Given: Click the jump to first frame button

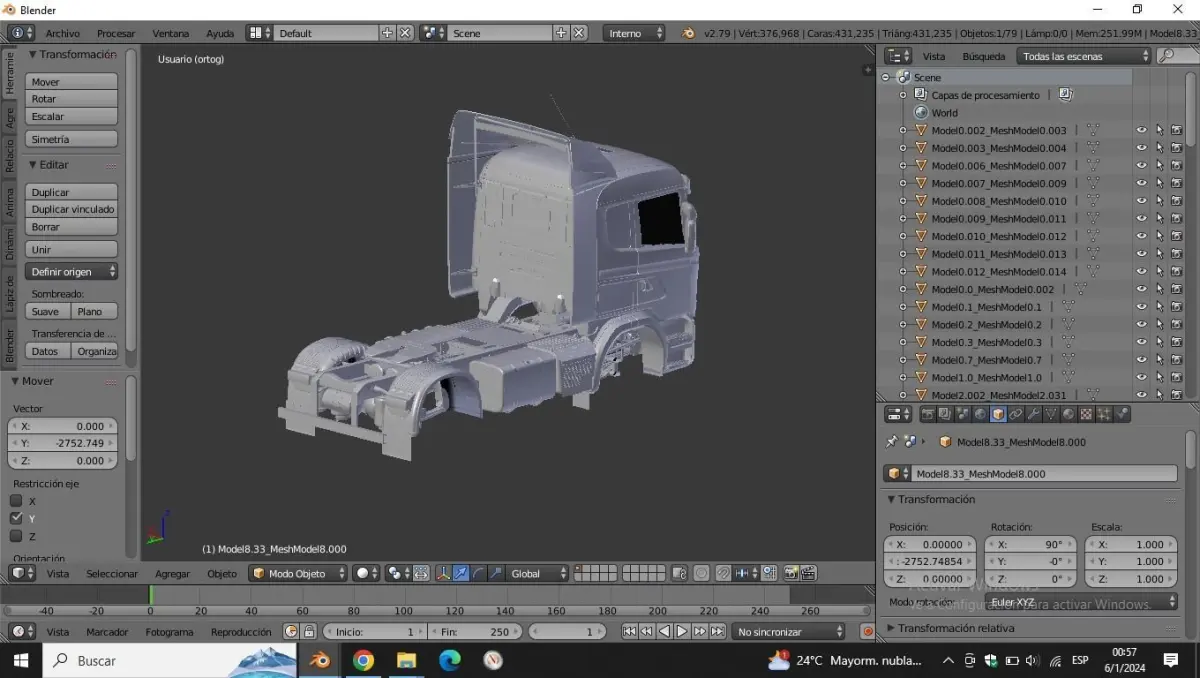Looking at the screenshot, I should click(628, 632).
